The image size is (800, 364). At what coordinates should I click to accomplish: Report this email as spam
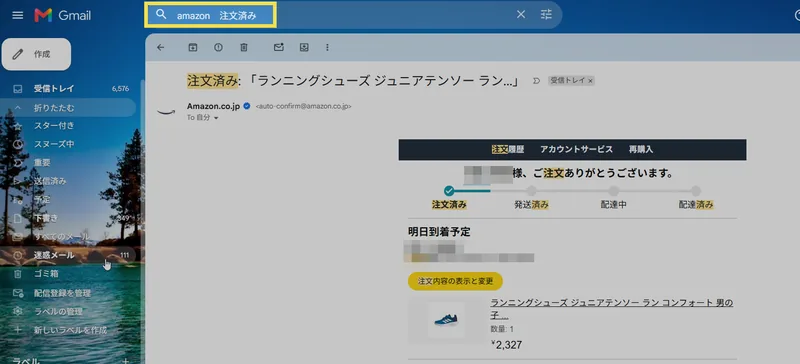[x=218, y=47]
